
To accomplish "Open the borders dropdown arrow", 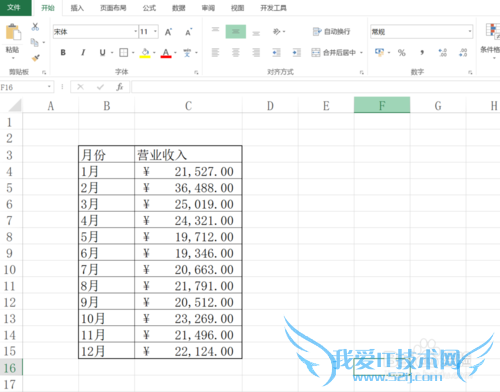I will click(x=133, y=52).
